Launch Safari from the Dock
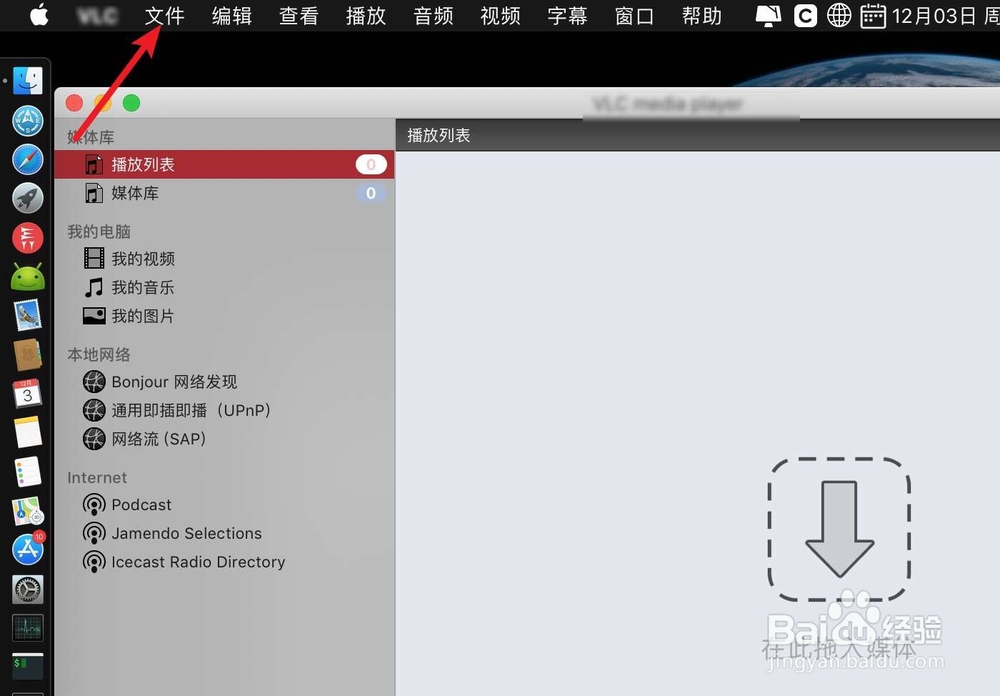Viewport: 1000px width, 696px height. coord(27,159)
